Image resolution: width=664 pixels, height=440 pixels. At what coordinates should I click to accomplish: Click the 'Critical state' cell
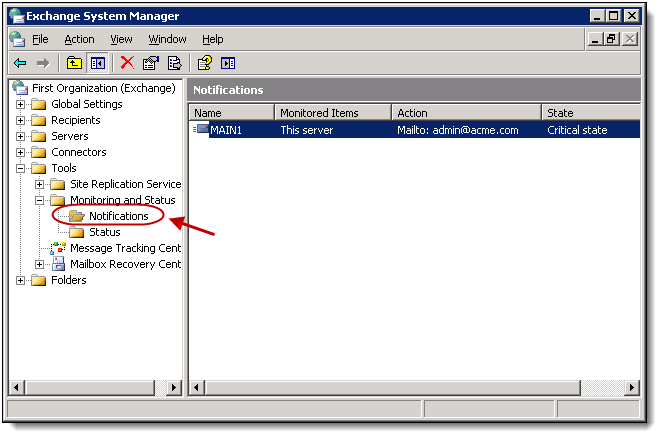577,130
